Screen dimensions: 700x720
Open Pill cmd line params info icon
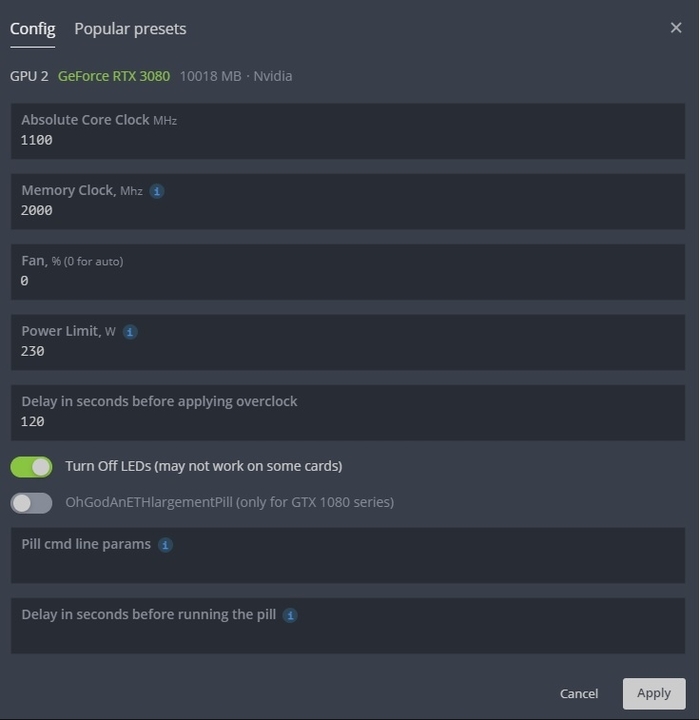click(x=165, y=545)
